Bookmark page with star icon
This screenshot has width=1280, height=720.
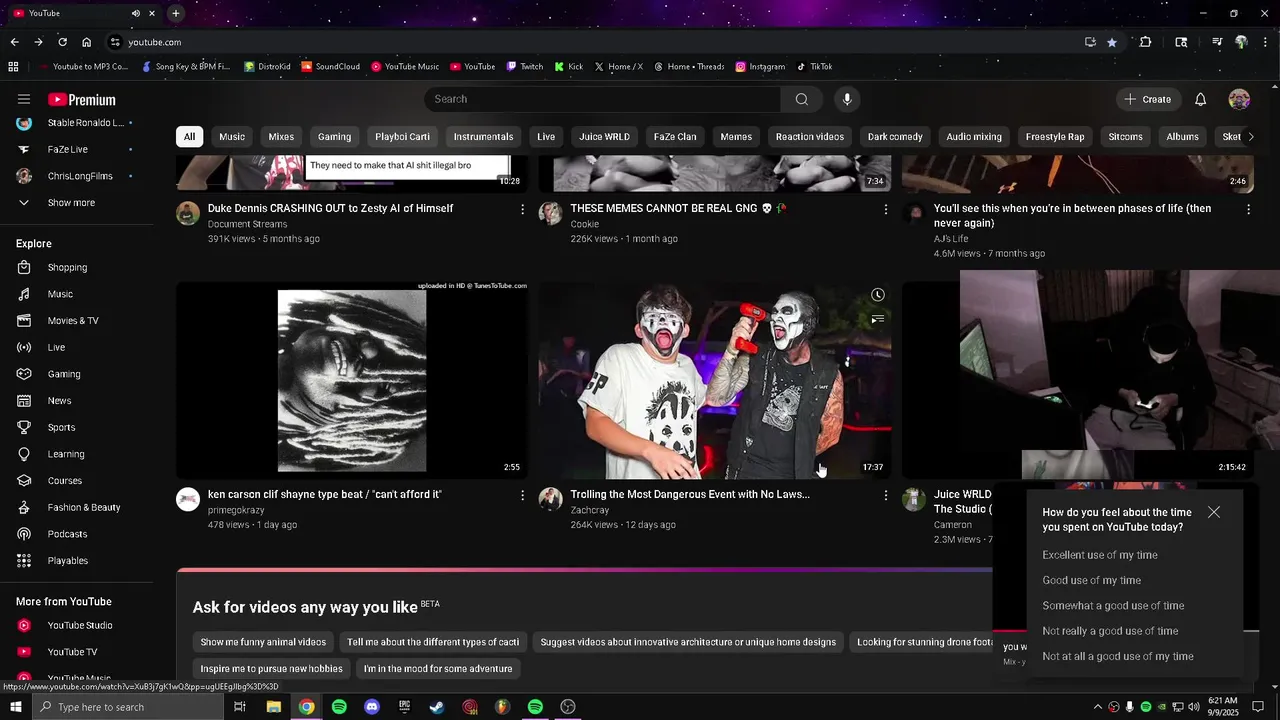tap(1112, 42)
